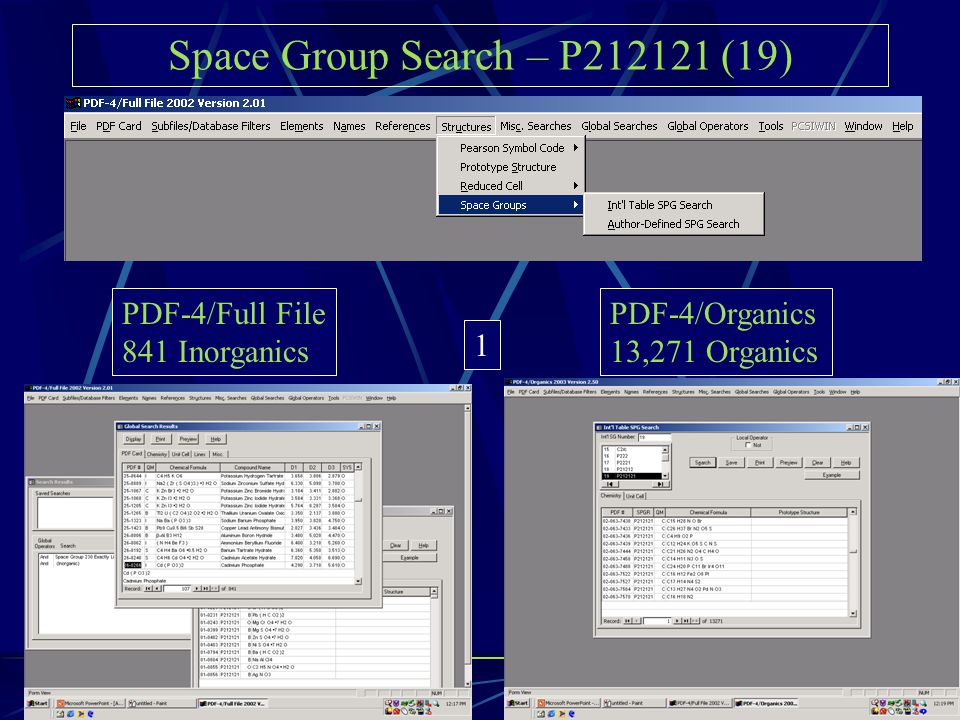Click Global Searches in the enlarged menu bar
The width and height of the screenshot is (960, 720).
click(x=619, y=126)
